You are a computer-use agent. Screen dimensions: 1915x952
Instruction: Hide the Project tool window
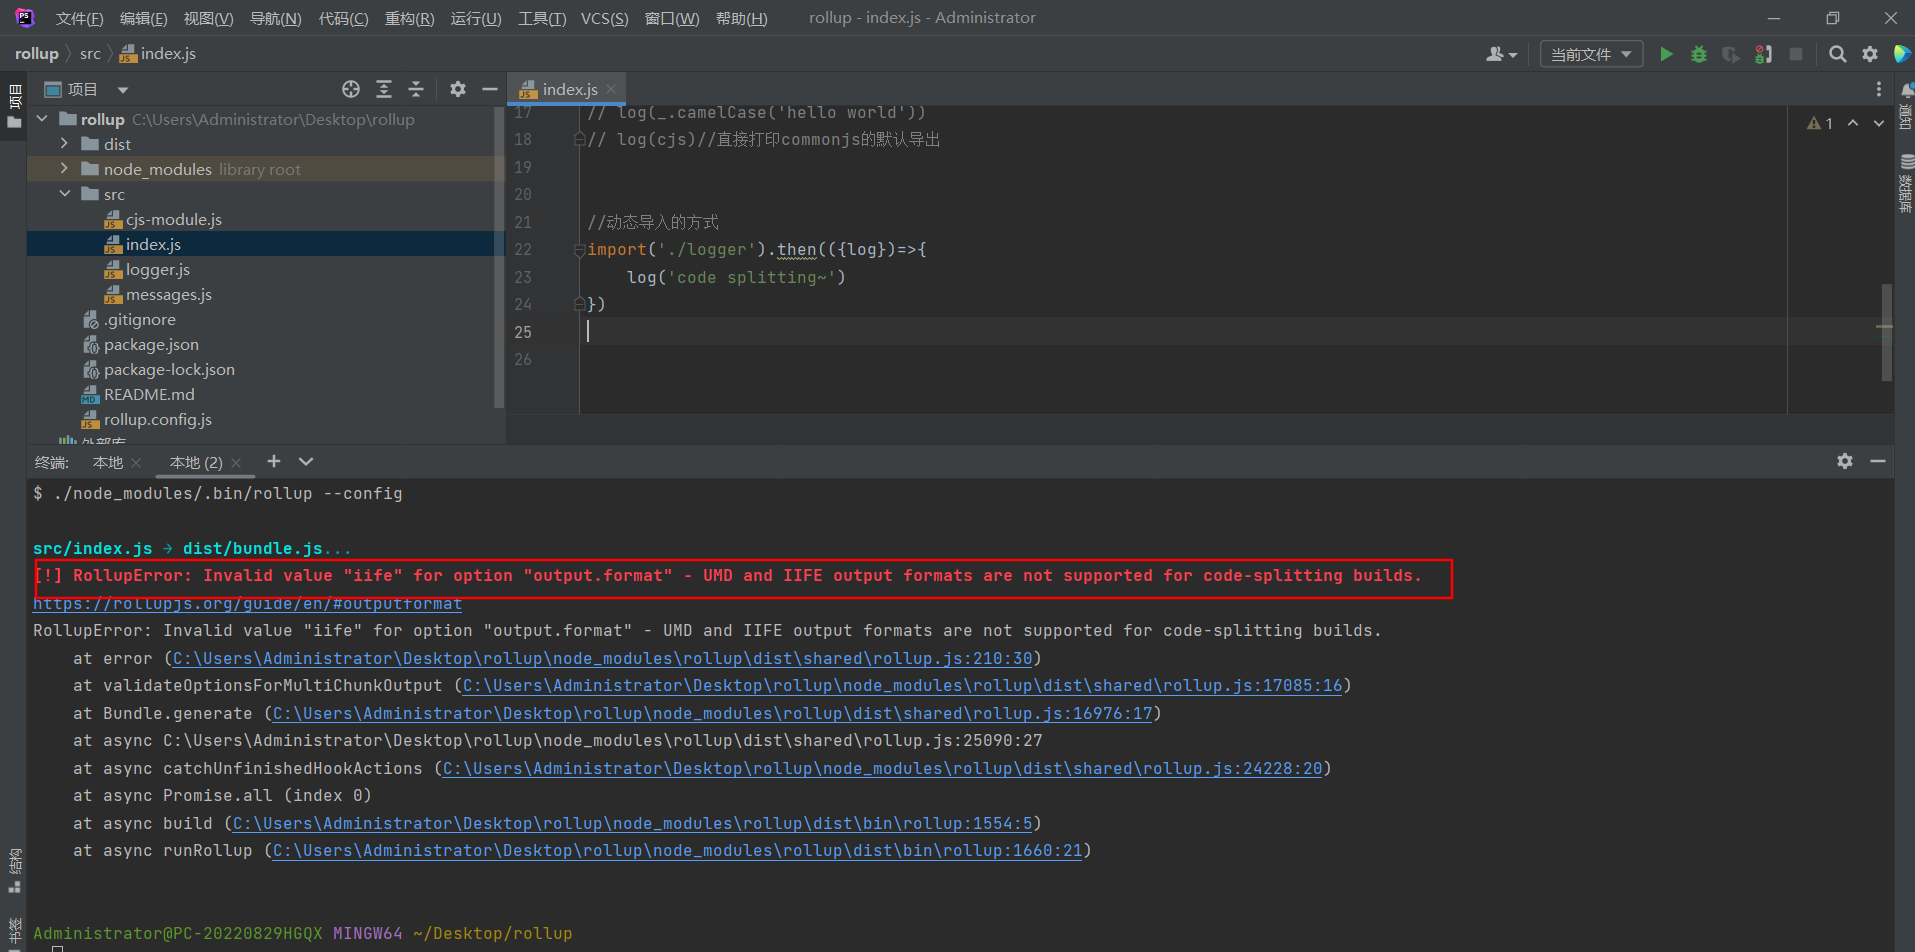(489, 89)
